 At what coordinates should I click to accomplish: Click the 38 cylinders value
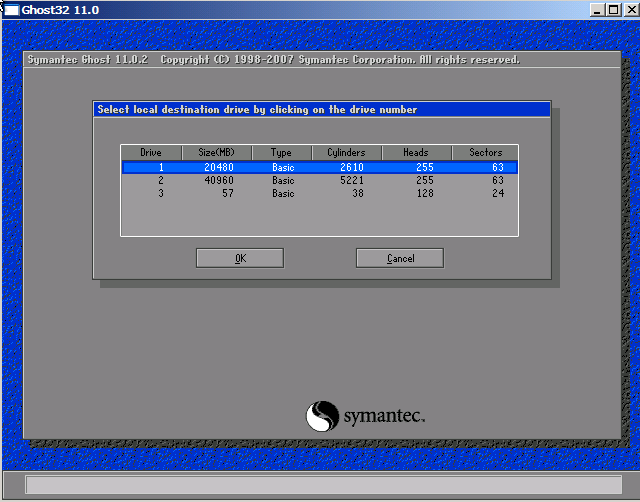pyautogui.click(x=358, y=193)
